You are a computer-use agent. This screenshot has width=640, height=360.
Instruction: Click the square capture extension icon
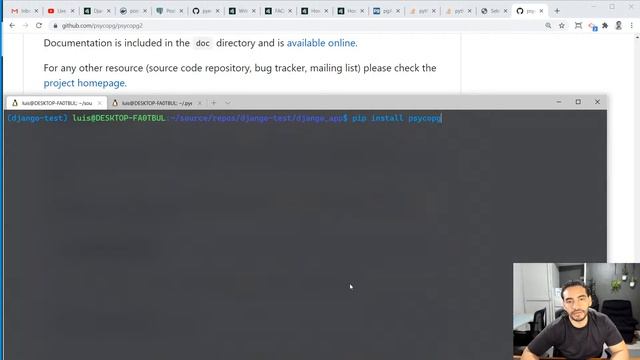click(578, 26)
